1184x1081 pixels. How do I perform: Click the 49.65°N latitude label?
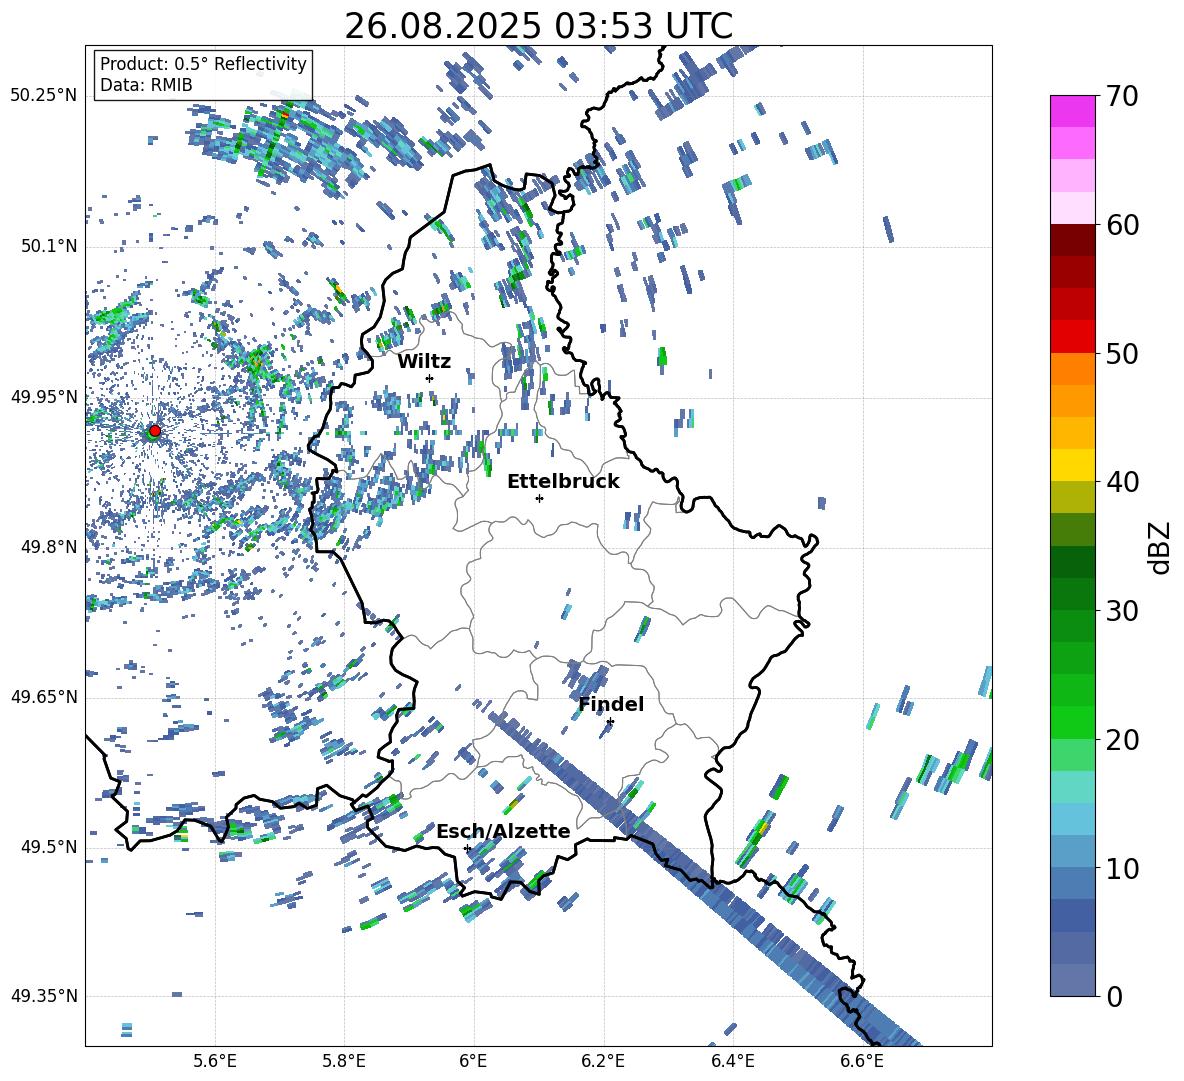[44, 696]
